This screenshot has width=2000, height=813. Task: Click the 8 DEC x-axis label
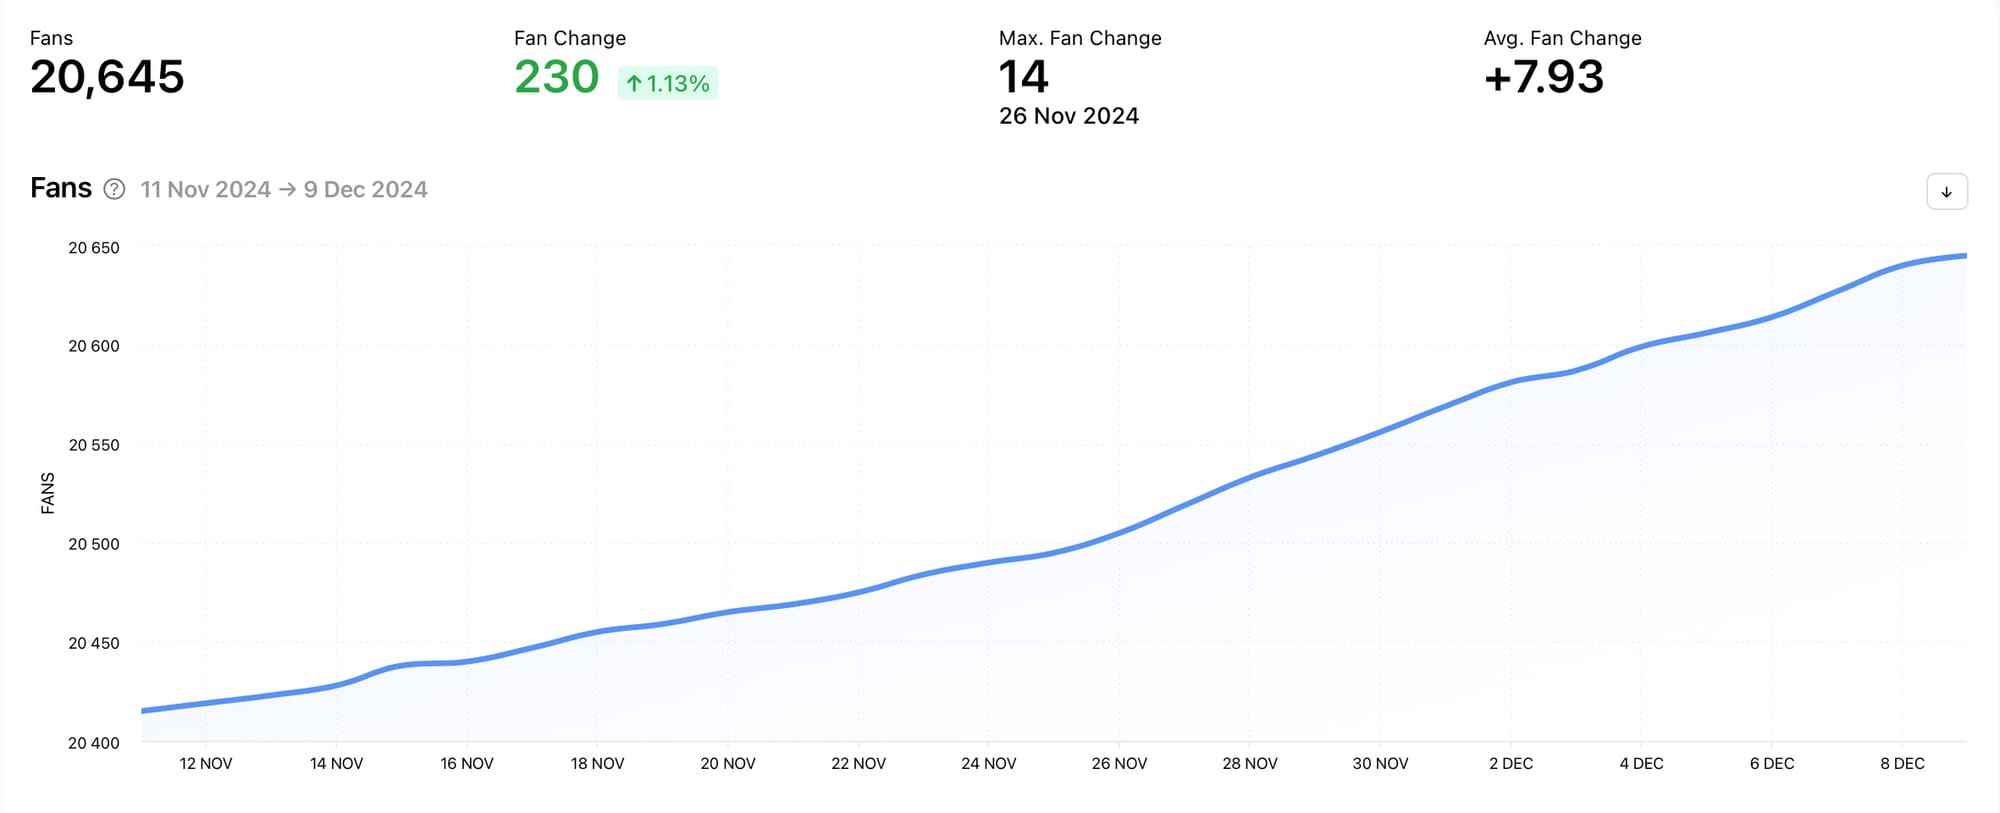1902,763
